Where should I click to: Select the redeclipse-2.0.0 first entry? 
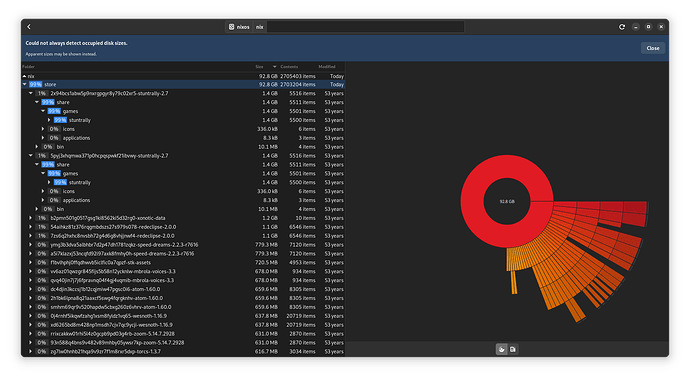point(183,227)
